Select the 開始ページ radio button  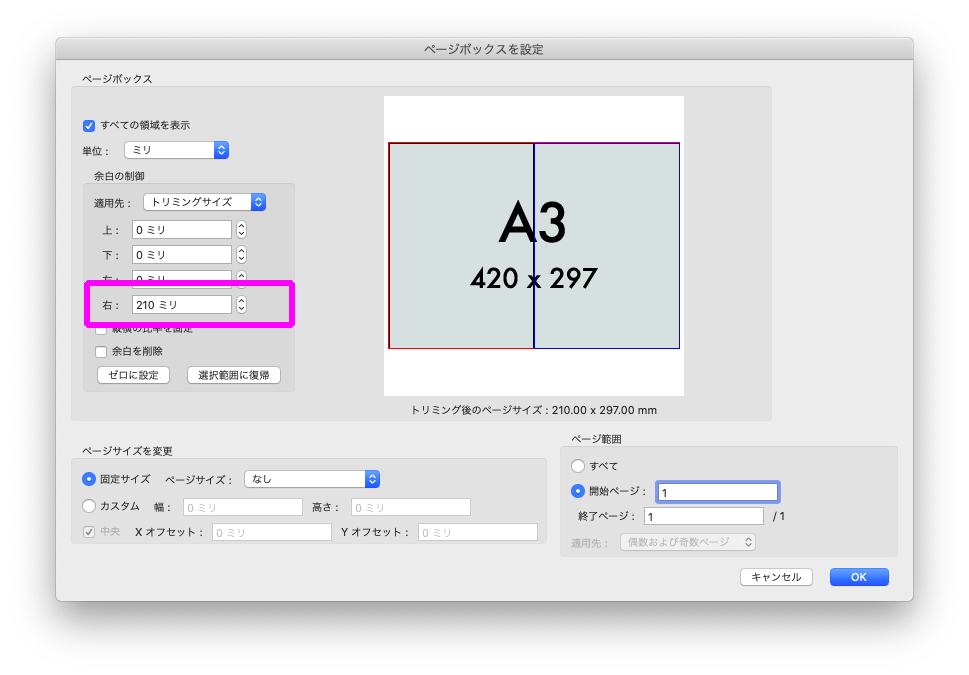[577, 491]
